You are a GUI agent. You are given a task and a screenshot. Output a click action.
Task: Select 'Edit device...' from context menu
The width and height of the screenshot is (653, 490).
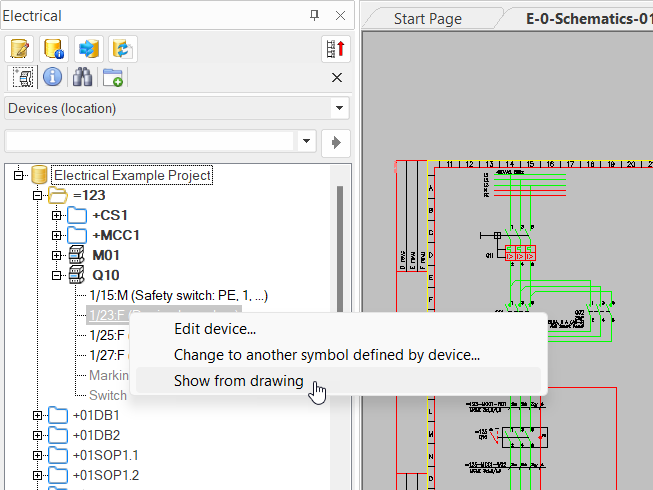215,328
